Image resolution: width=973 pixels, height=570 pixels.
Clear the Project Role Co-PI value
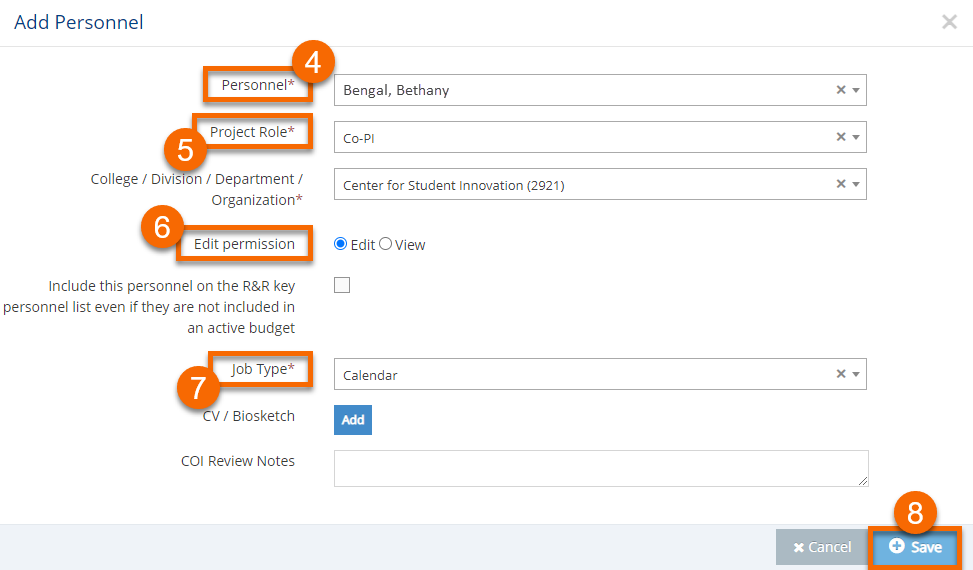[x=841, y=137]
